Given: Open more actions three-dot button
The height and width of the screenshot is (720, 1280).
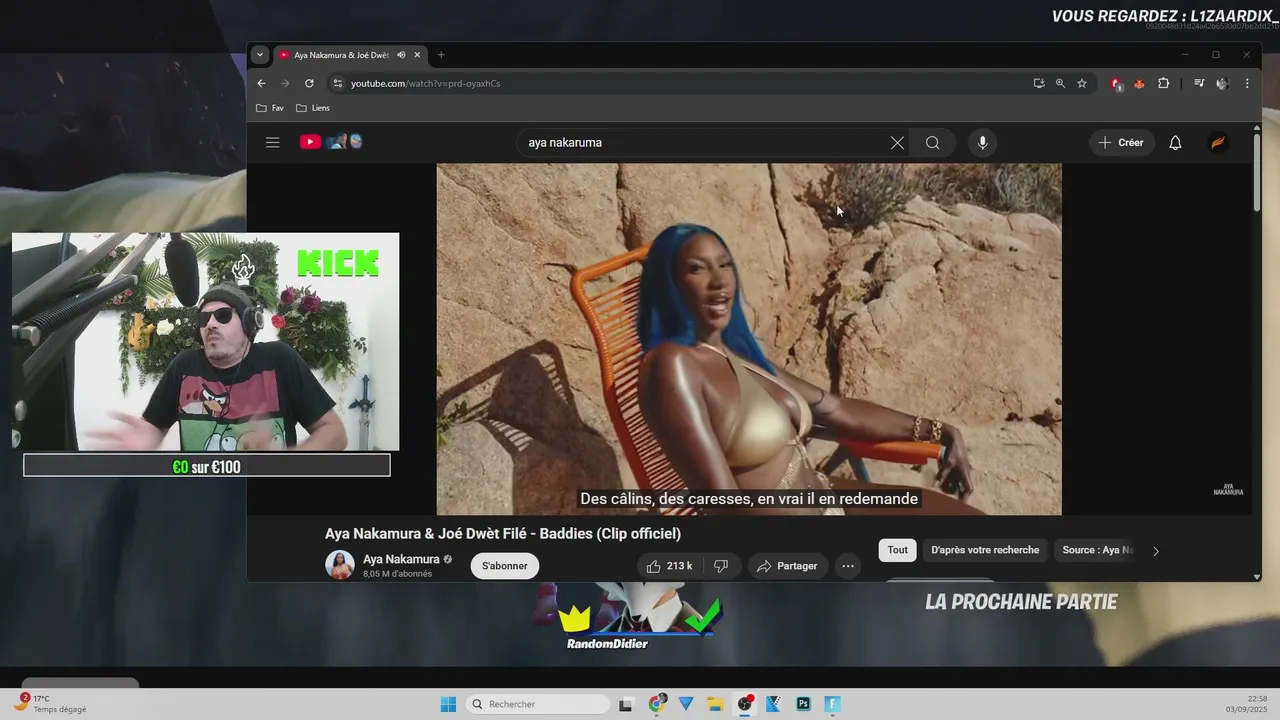Looking at the screenshot, I should [x=848, y=566].
